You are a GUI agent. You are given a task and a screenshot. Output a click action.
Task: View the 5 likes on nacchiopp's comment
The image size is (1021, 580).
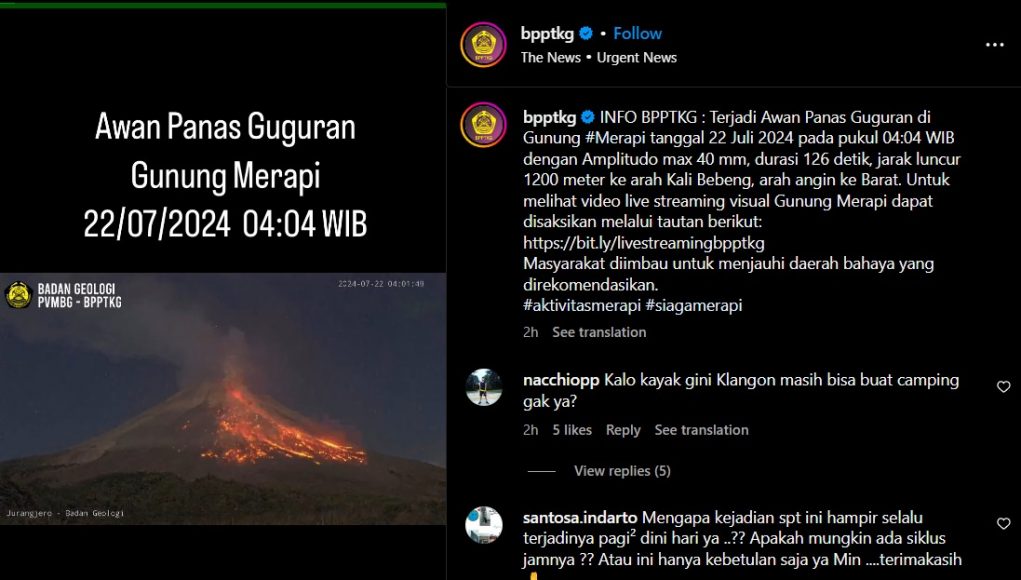coord(572,430)
